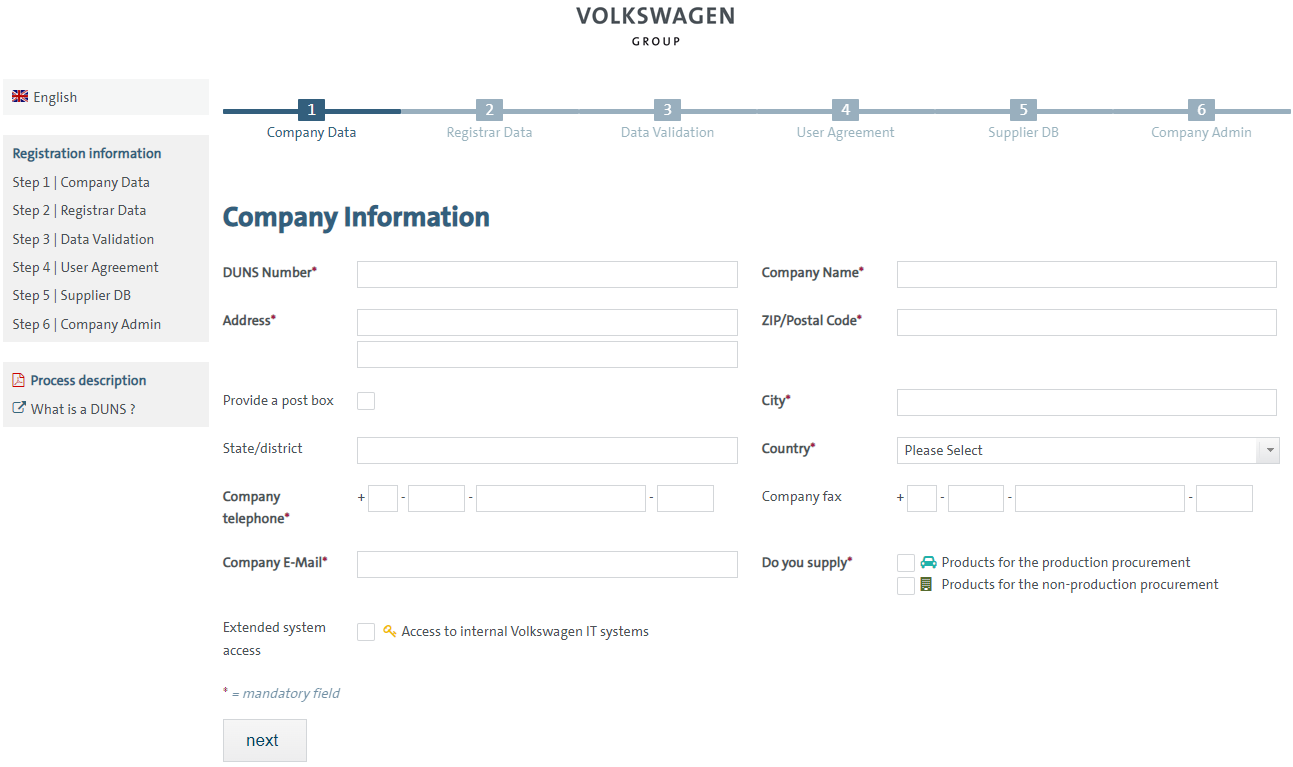Click the City input field
This screenshot has width=1293, height=767.
tap(1087, 402)
